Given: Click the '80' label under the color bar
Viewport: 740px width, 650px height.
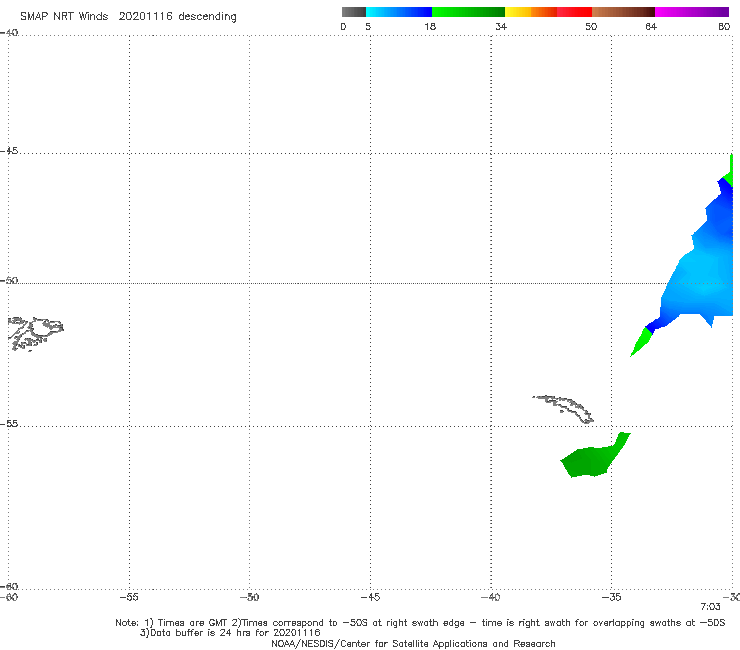Looking at the screenshot, I should click(724, 26).
